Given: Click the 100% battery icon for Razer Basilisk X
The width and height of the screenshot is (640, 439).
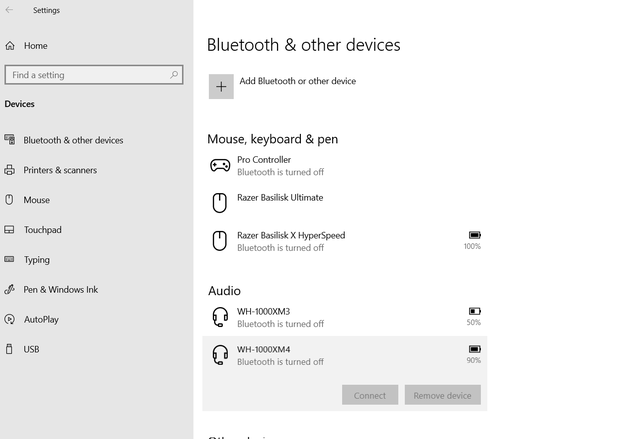Looking at the screenshot, I should point(475,235).
